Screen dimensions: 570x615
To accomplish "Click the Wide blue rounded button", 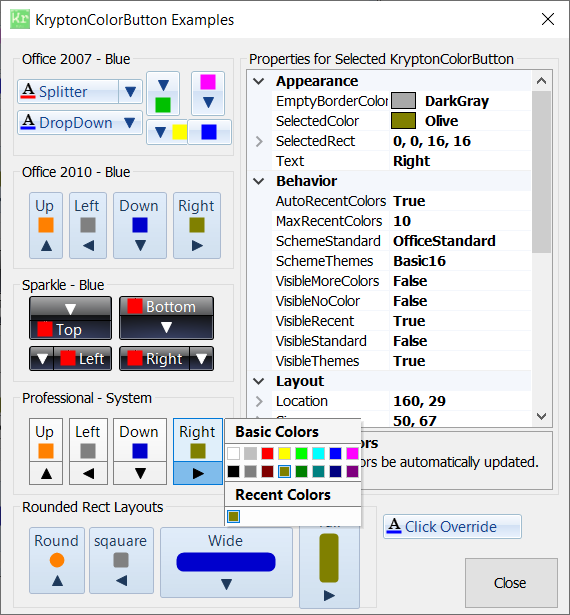I will (x=226, y=562).
